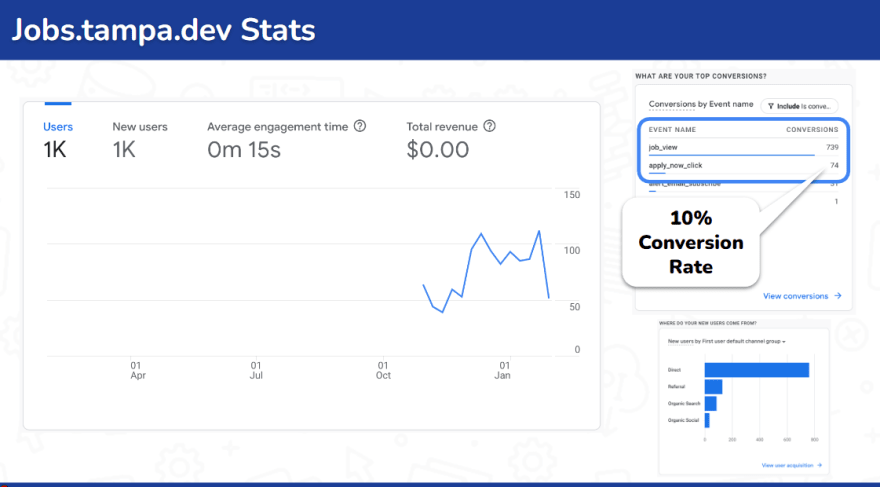Viewport: 880px width, 487px height.
Task: Open the View conversions link
Action: pos(796,296)
